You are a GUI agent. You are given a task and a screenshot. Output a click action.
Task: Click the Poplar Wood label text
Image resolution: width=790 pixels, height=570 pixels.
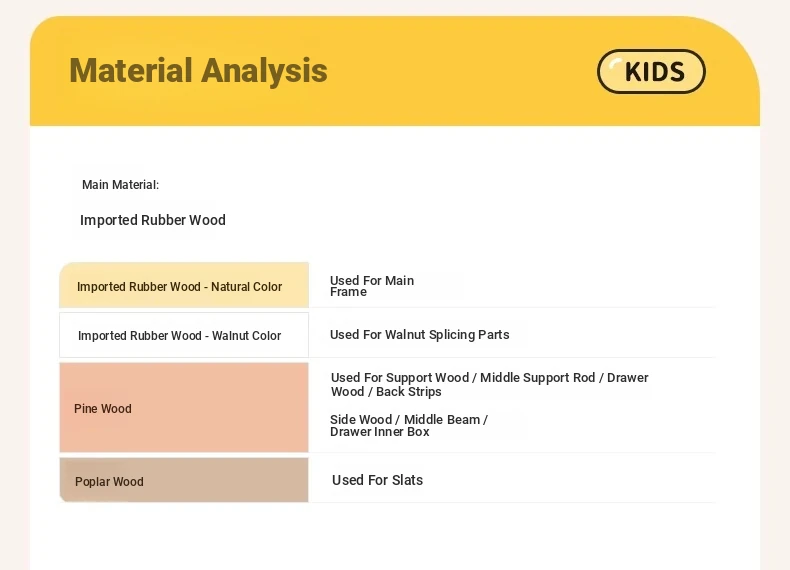click(109, 482)
